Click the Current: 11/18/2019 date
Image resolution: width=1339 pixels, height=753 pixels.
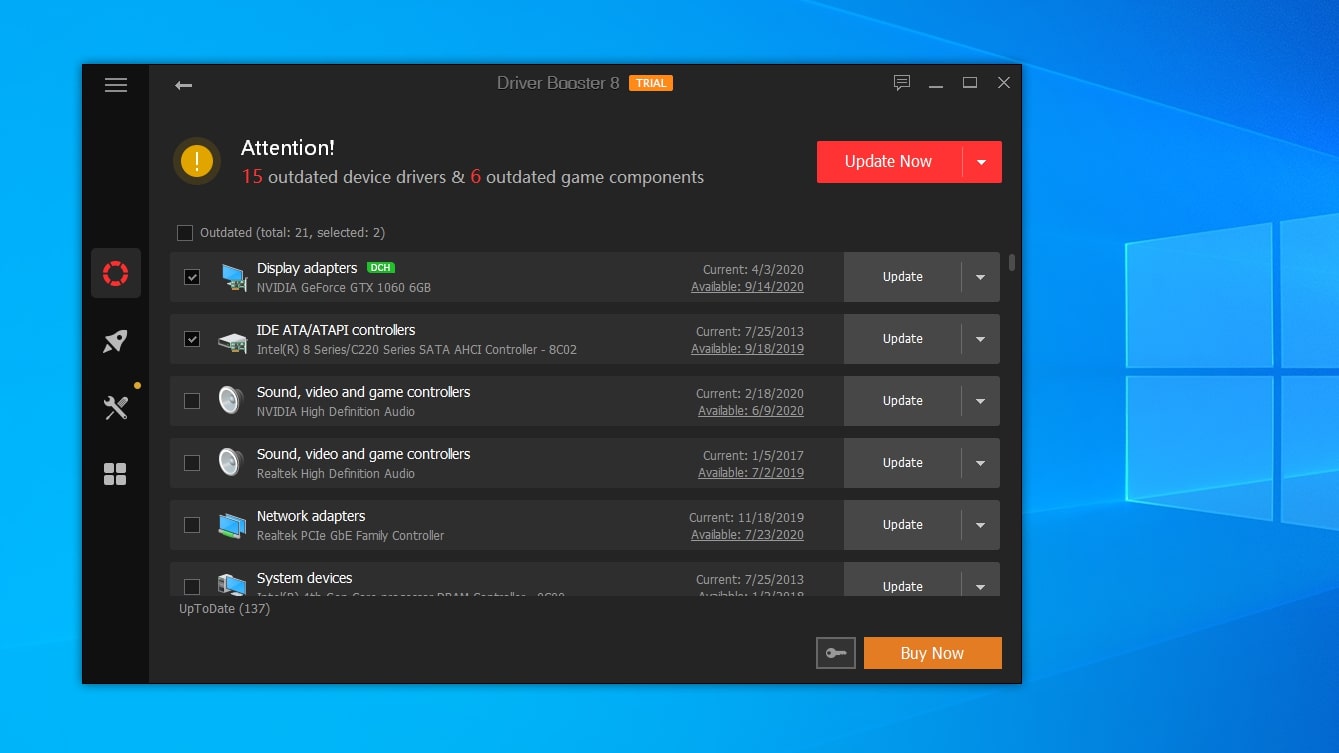click(x=746, y=518)
